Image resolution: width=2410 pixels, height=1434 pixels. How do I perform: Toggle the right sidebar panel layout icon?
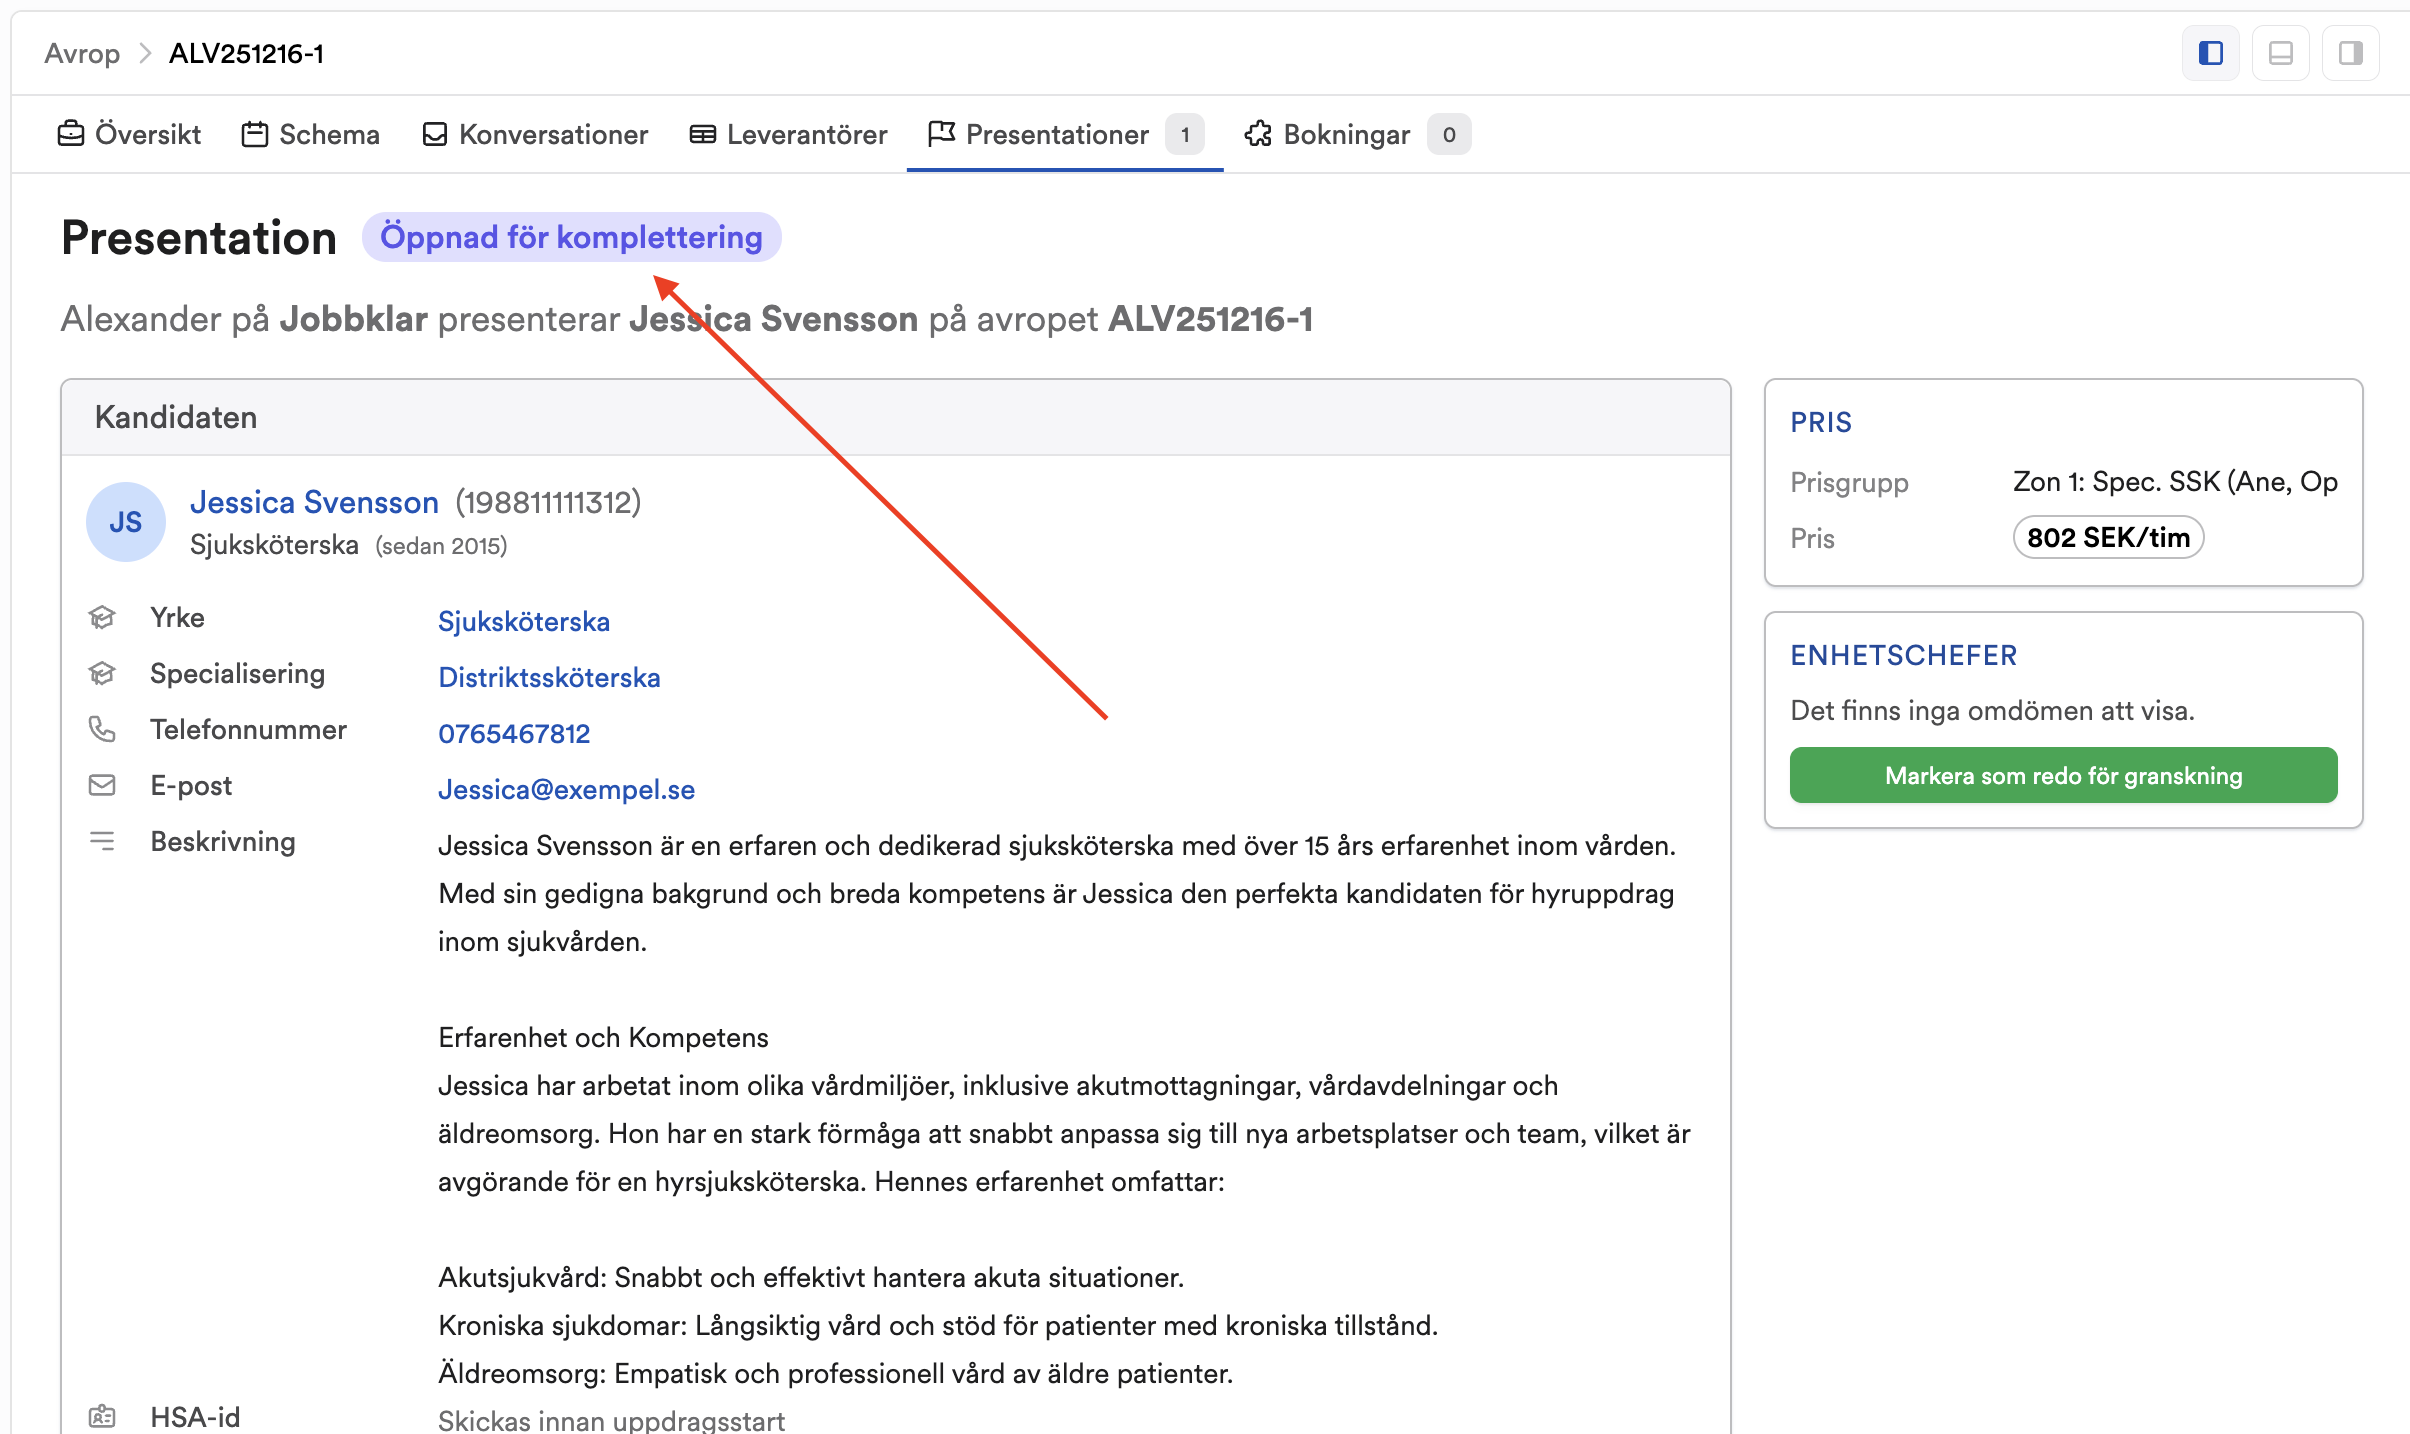[x=2350, y=53]
